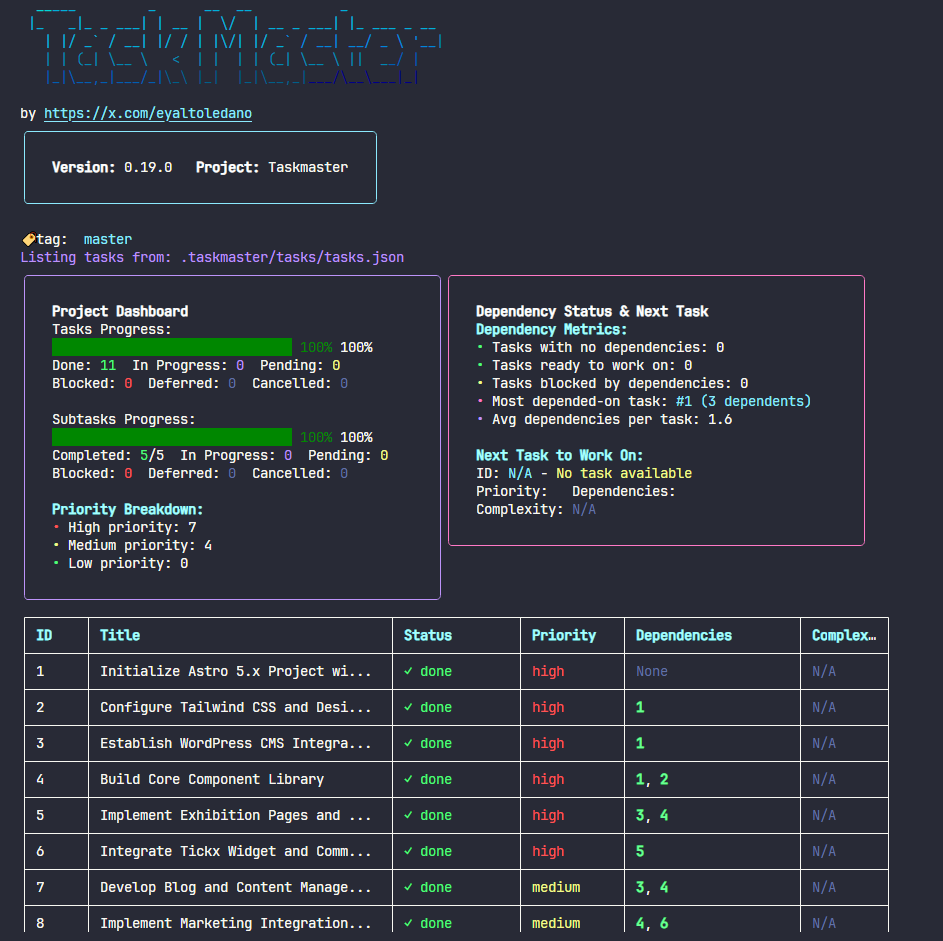
Task: Open the x.com/eyaltoledano link
Action: 148,114
